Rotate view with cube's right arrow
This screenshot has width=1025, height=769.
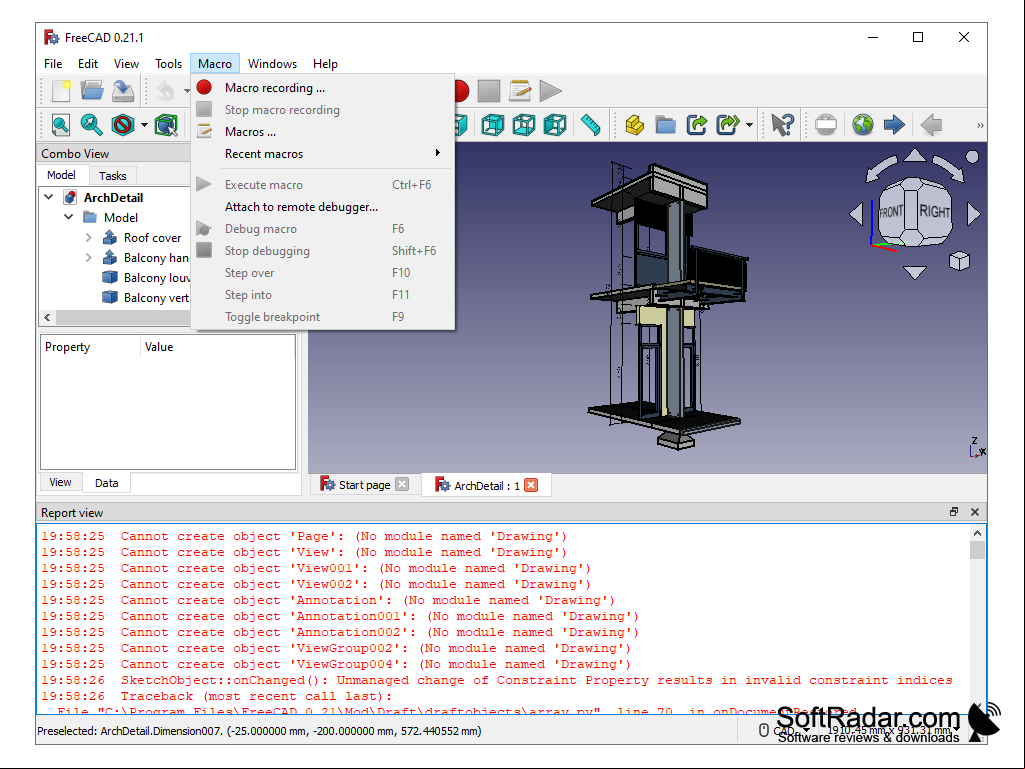[973, 214]
